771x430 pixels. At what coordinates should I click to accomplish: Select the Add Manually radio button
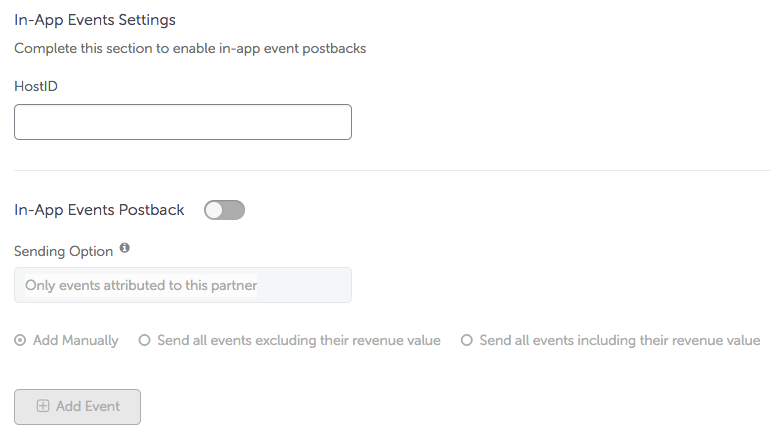(20, 340)
